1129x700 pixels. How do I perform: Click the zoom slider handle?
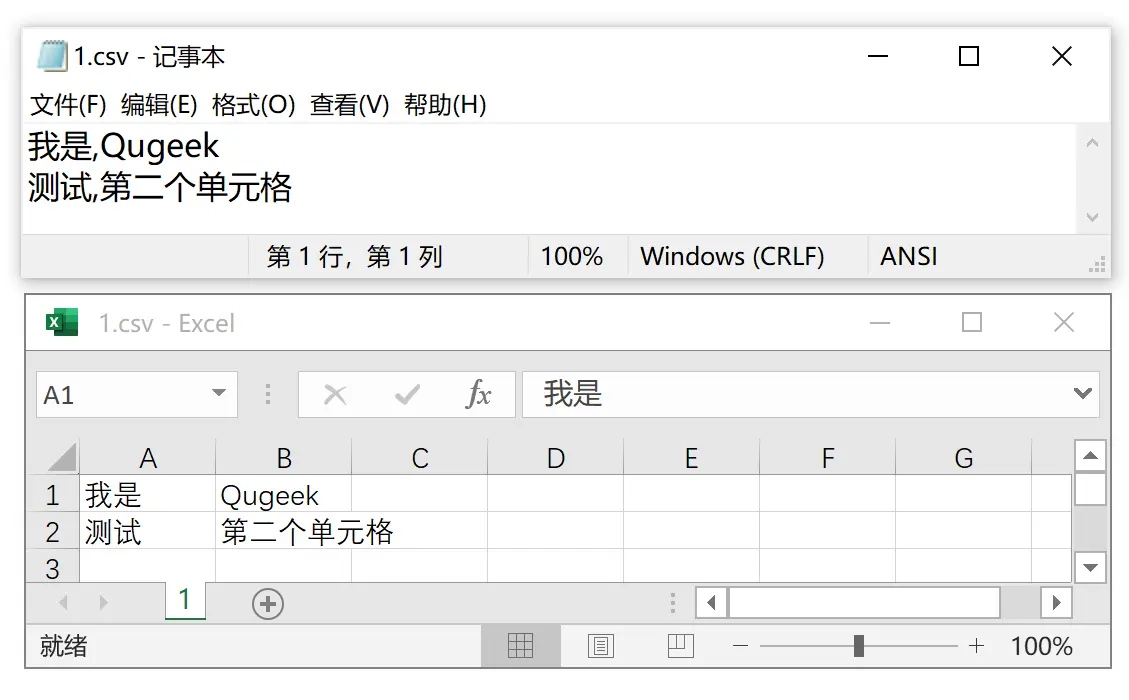tap(858, 645)
